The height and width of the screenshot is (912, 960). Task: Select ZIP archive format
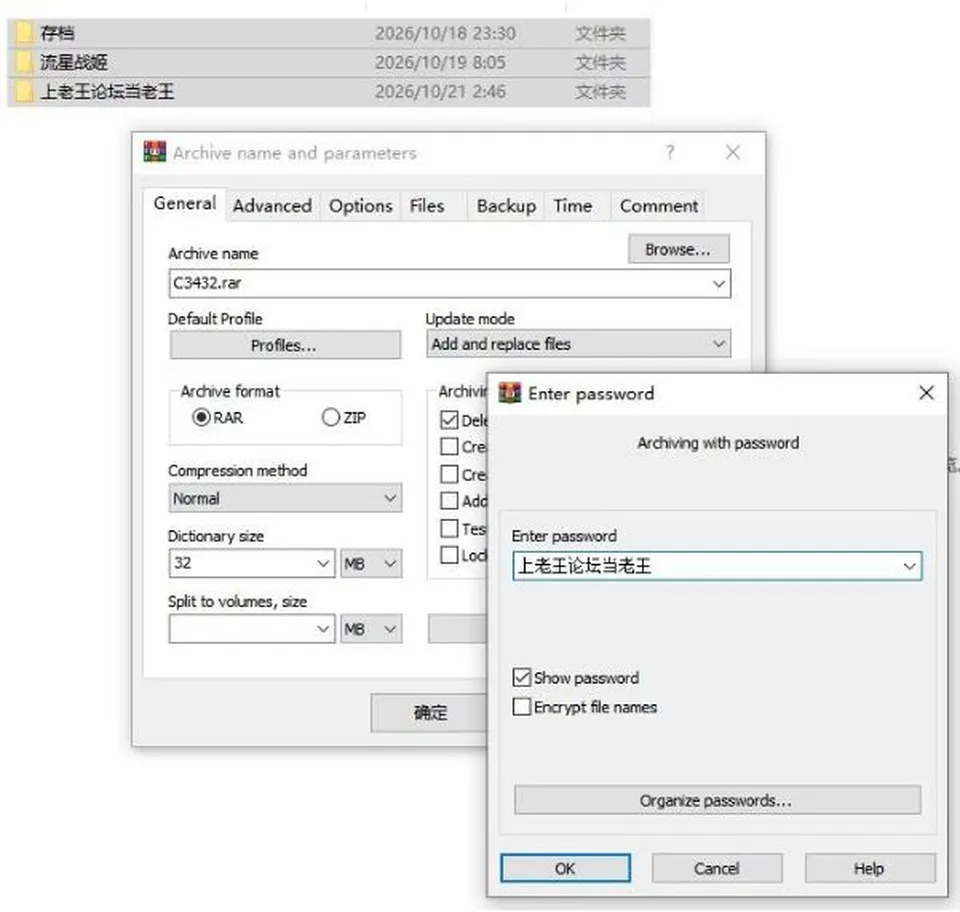331,417
